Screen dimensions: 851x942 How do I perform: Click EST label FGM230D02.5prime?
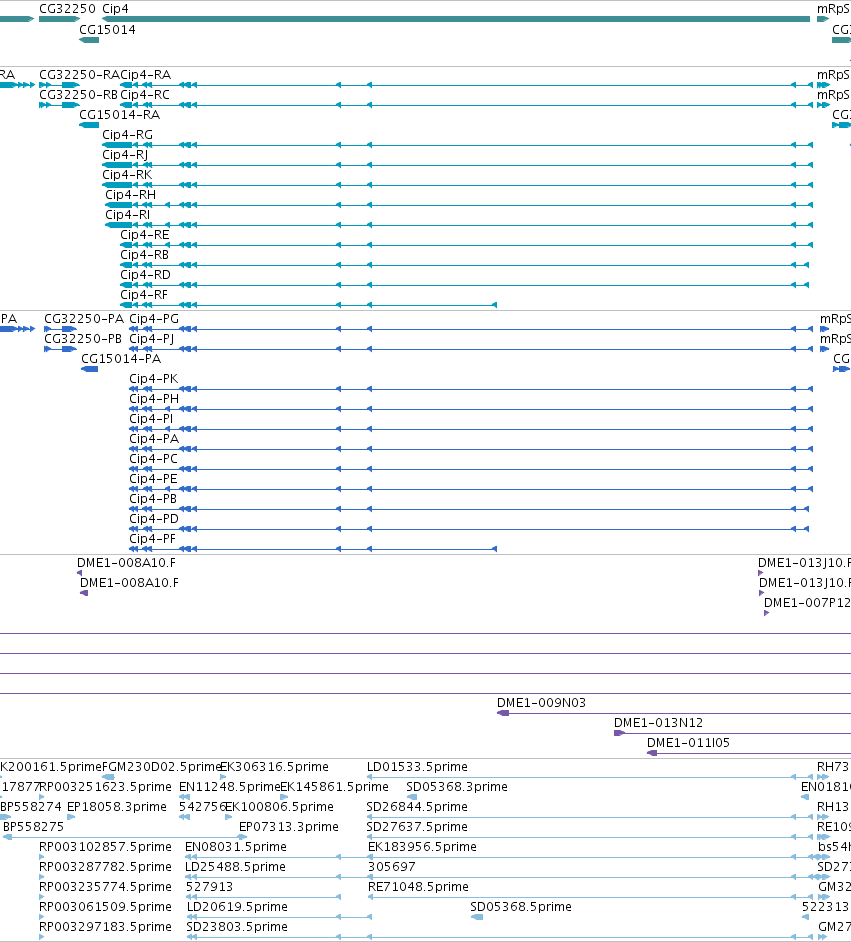pos(162,767)
